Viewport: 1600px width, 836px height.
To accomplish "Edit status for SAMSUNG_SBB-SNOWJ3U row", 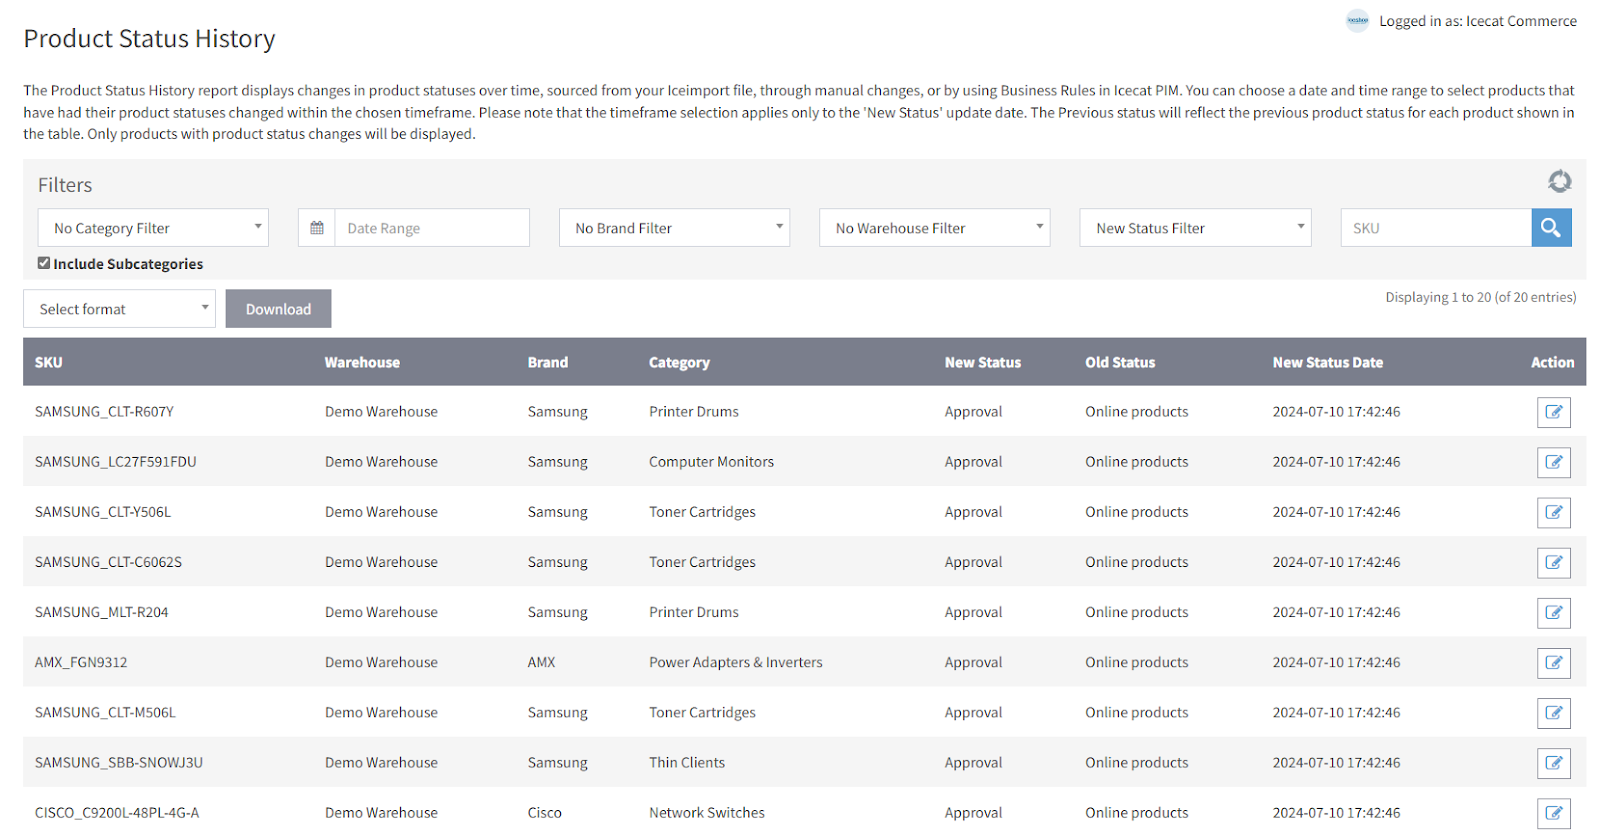I will 1553,763.
